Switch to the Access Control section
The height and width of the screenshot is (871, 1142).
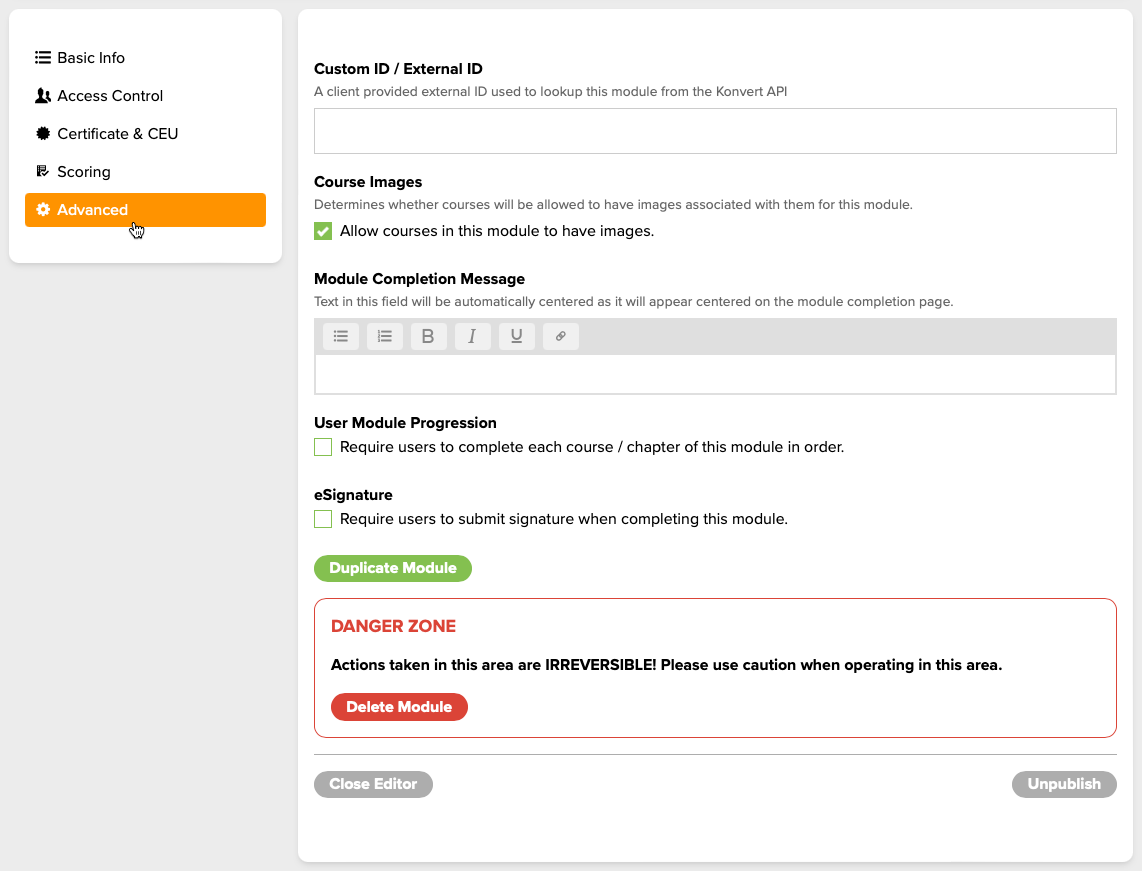tap(110, 95)
